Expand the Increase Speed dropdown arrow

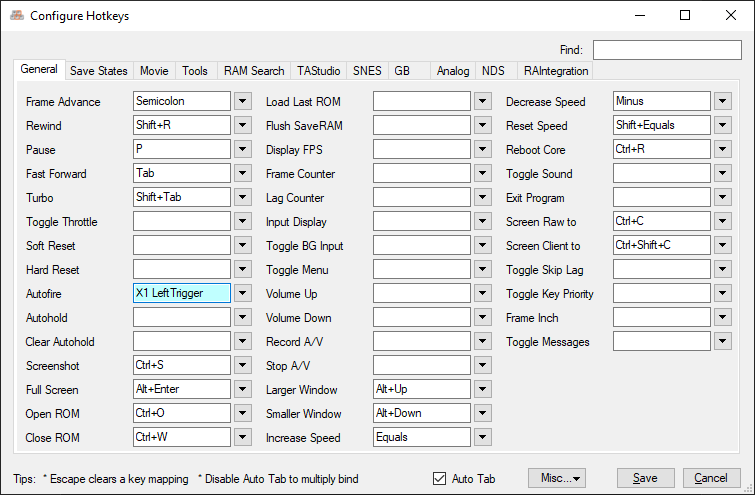pos(482,437)
